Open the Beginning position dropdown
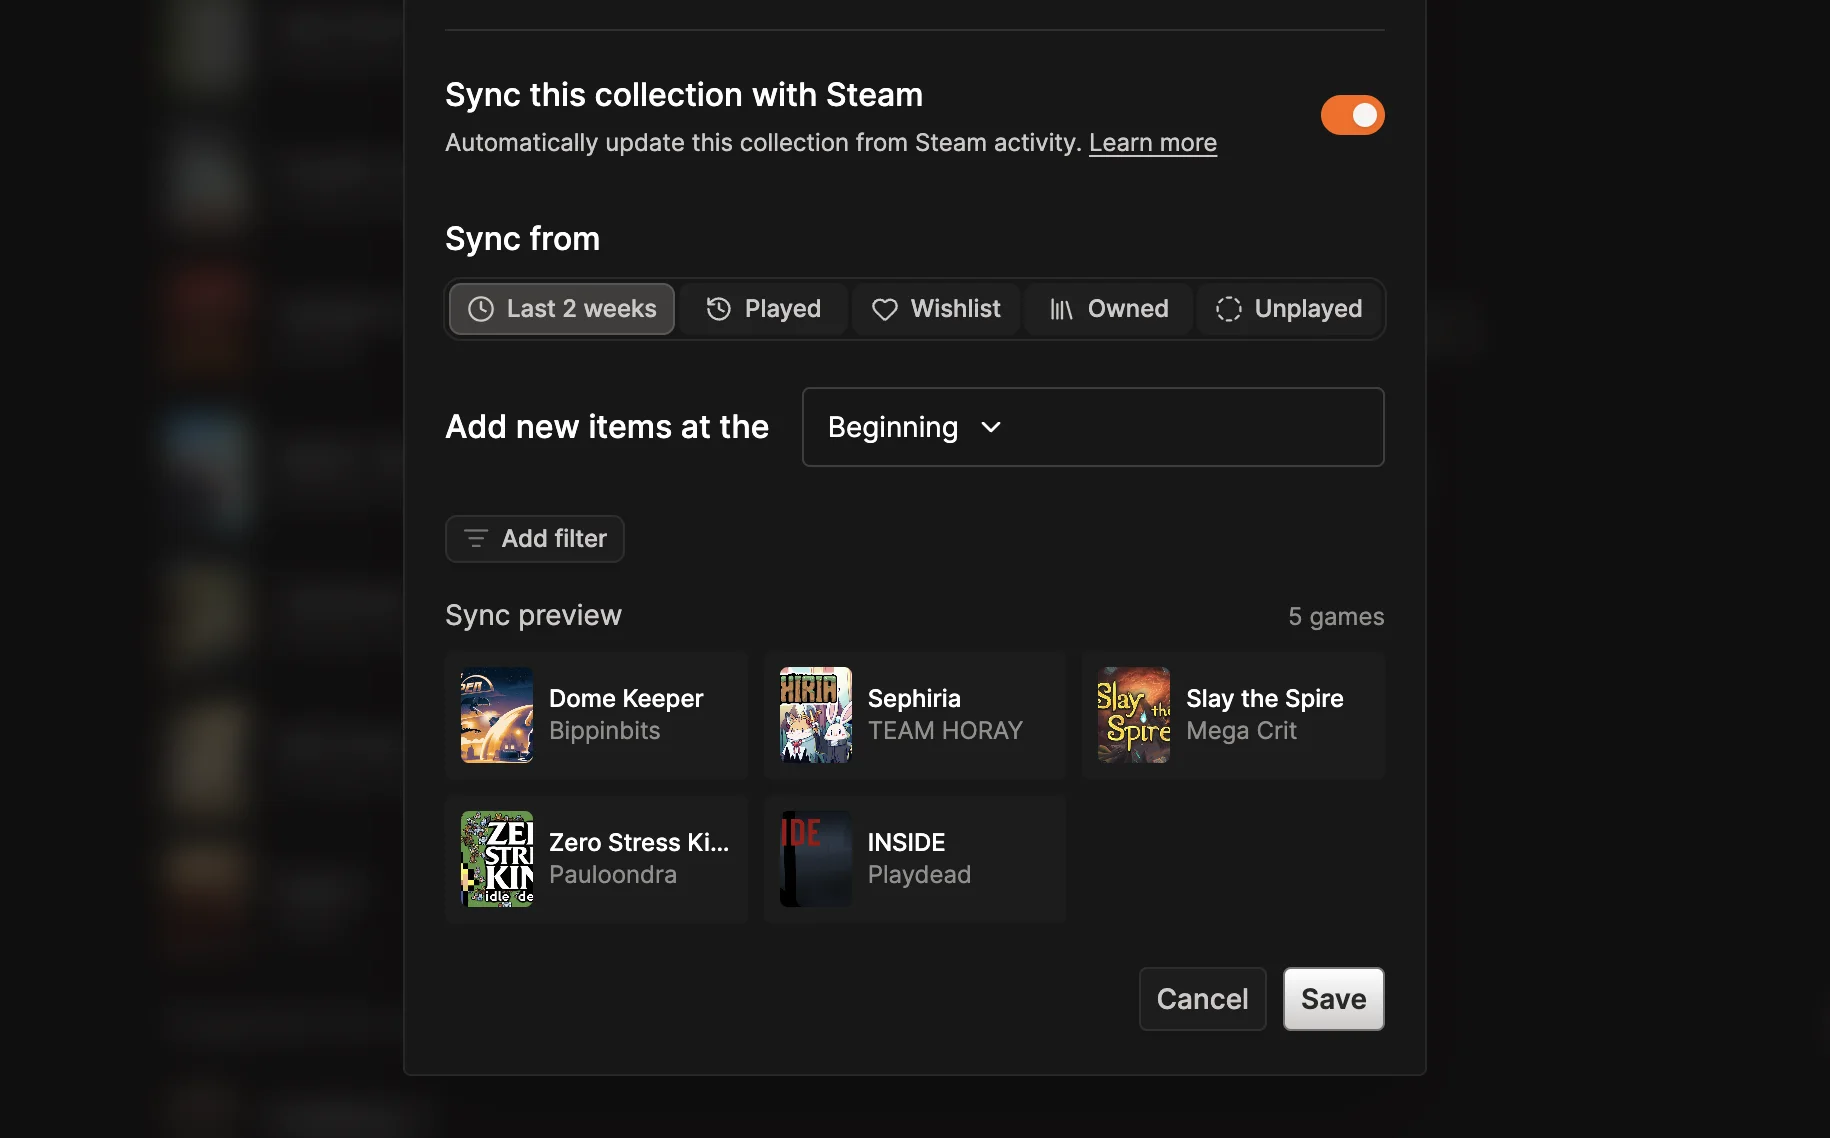Image resolution: width=1830 pixels, height=1138 pixels. point(1093,427)
